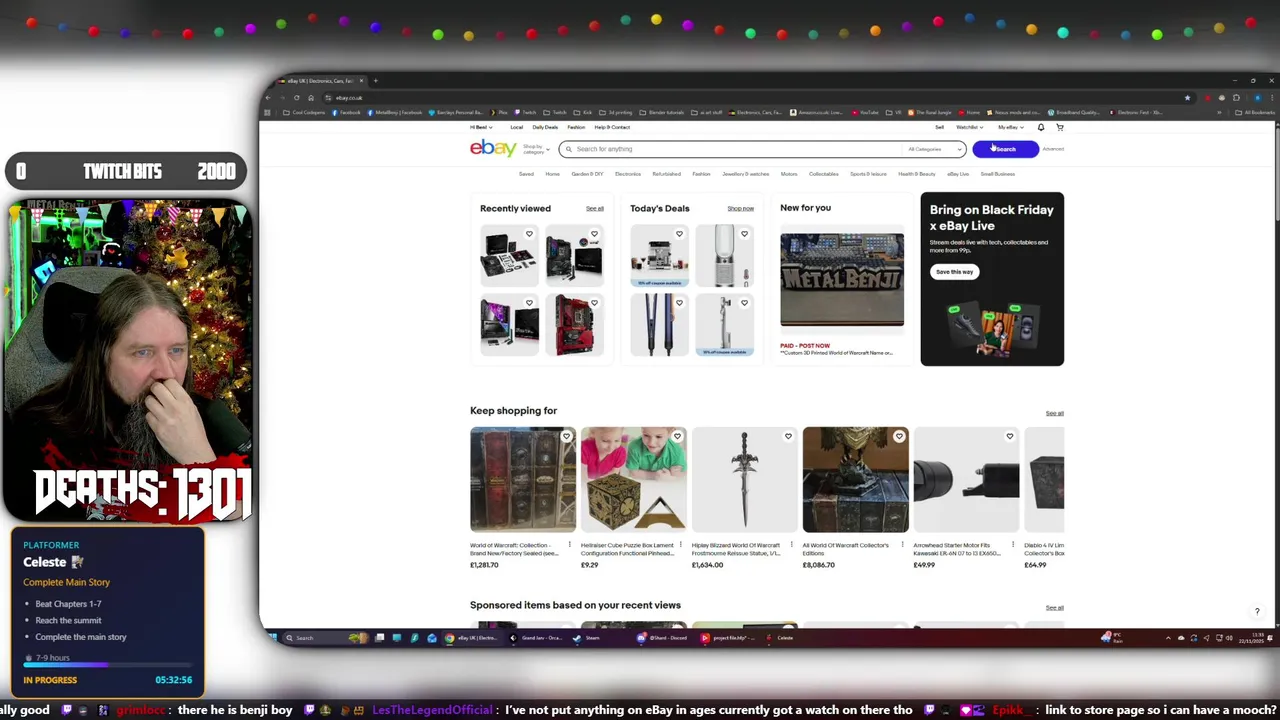1280x720 pixels.
Task: Click See all beside Sponsored items
Action: [x=1054, y=608]
